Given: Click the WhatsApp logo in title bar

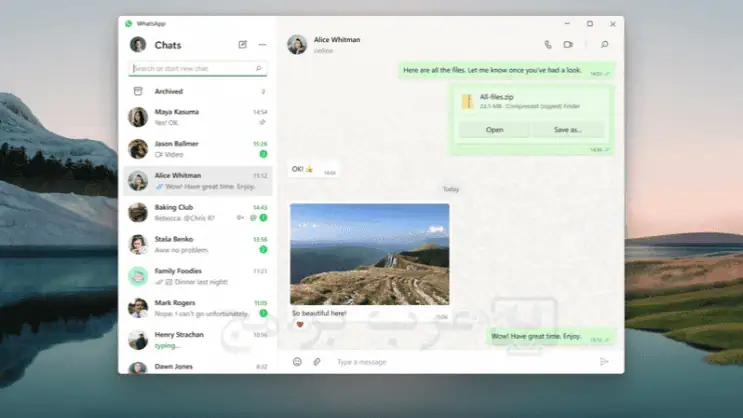Looking at the screenshot, I should click(x=128, y=24).
